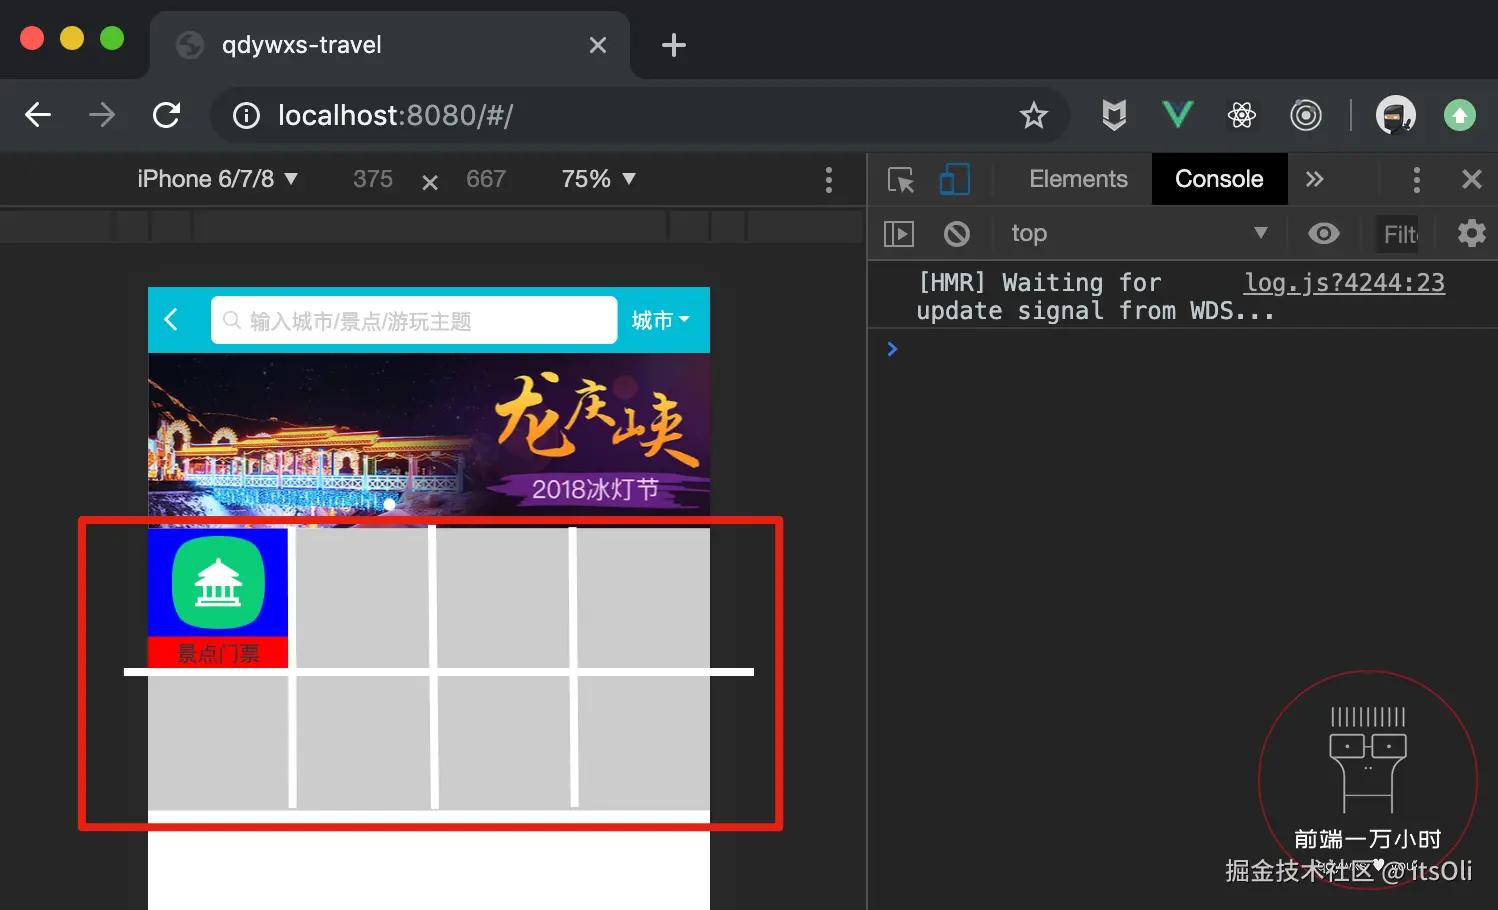Screen dimensions: 1498x910
Task: Click the browser forward arrow
Action: coord(102,115)
